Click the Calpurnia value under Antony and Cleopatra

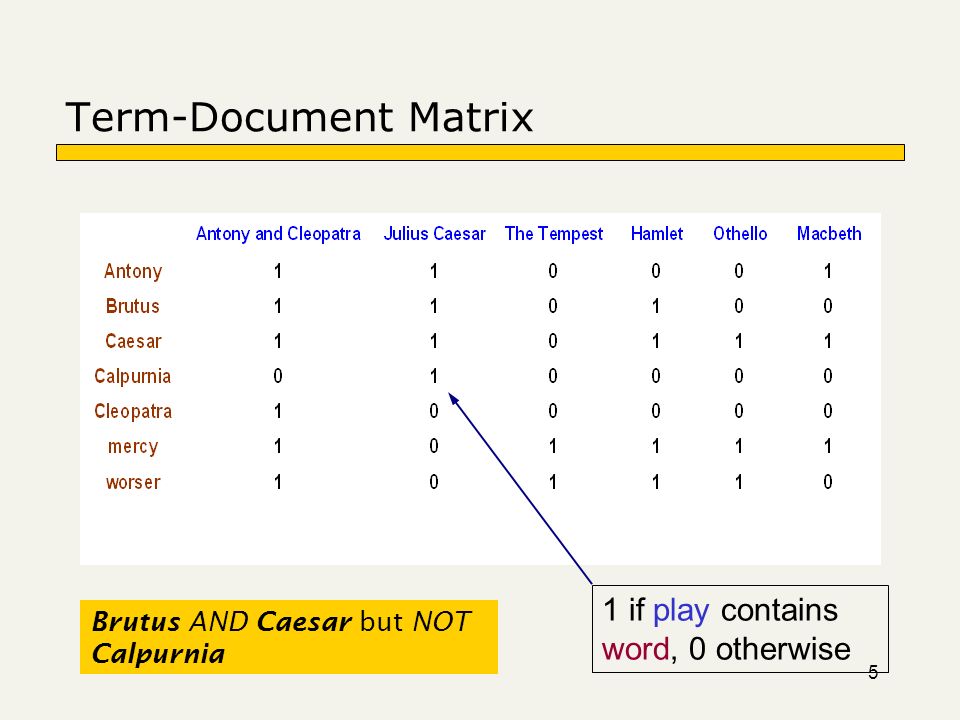pos(278,376)
